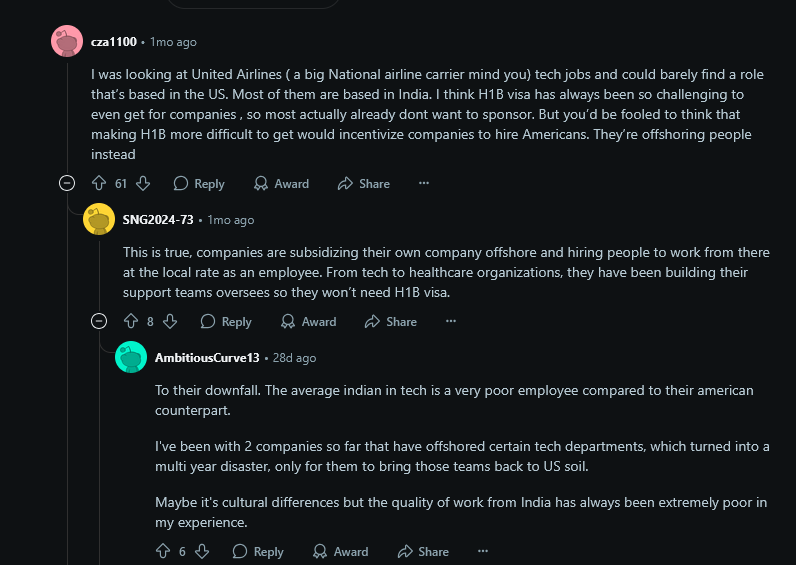Upvote SNG2024-73's reply
Image resolution: width=796 pixels, height=565 pixels.
(130, 321)
